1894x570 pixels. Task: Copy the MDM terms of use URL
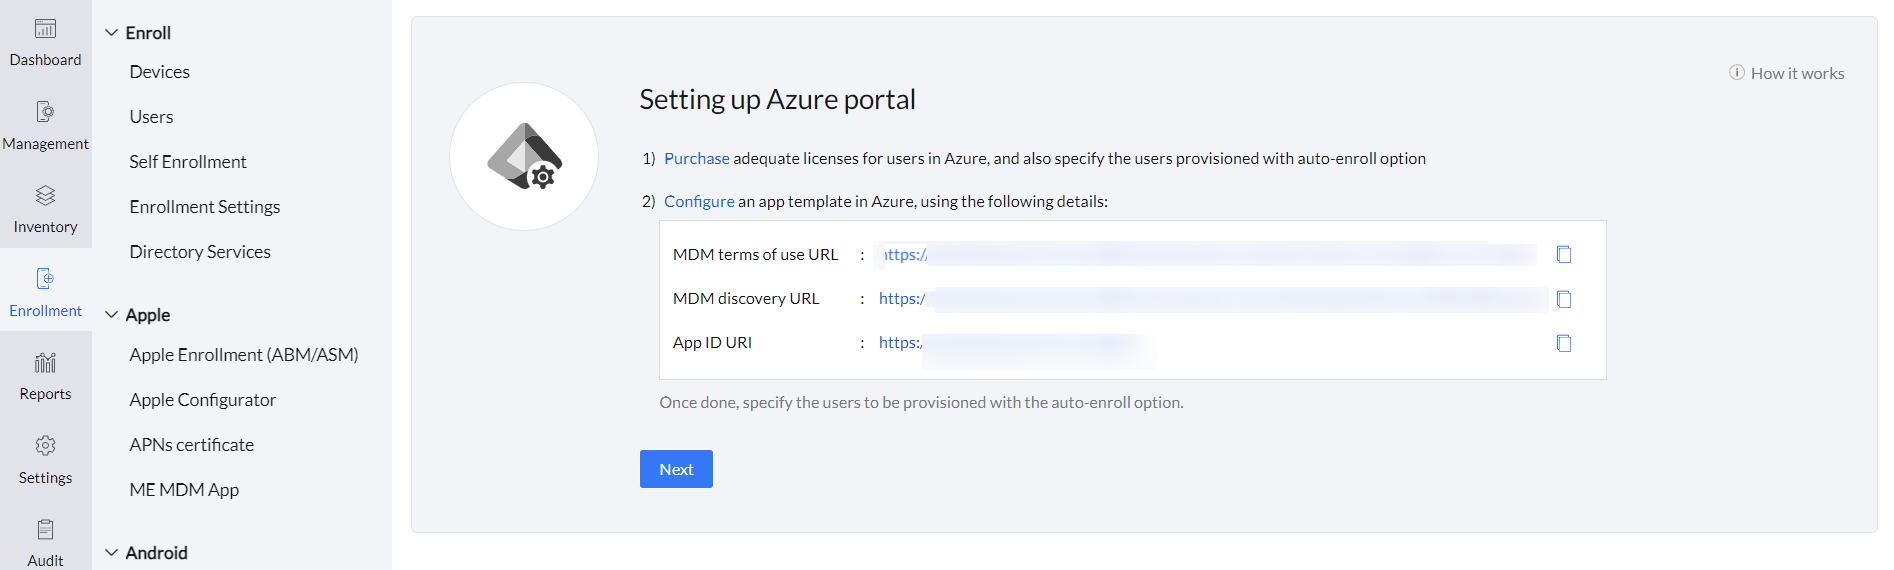(x=1564, y=255)
